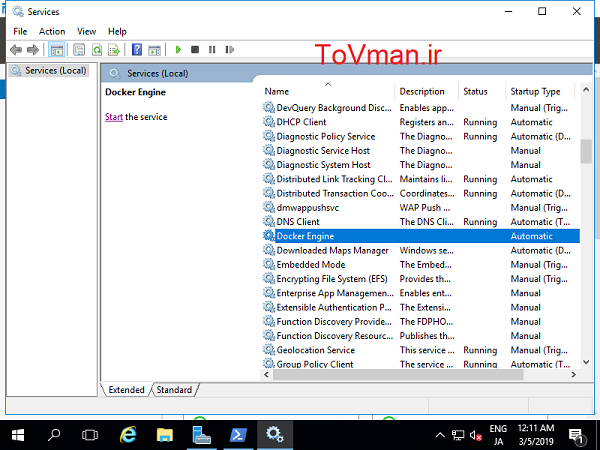Select the Diagnostic Service Host row
The width and height of the screenshot is (600, 450).
click(421, 150)
